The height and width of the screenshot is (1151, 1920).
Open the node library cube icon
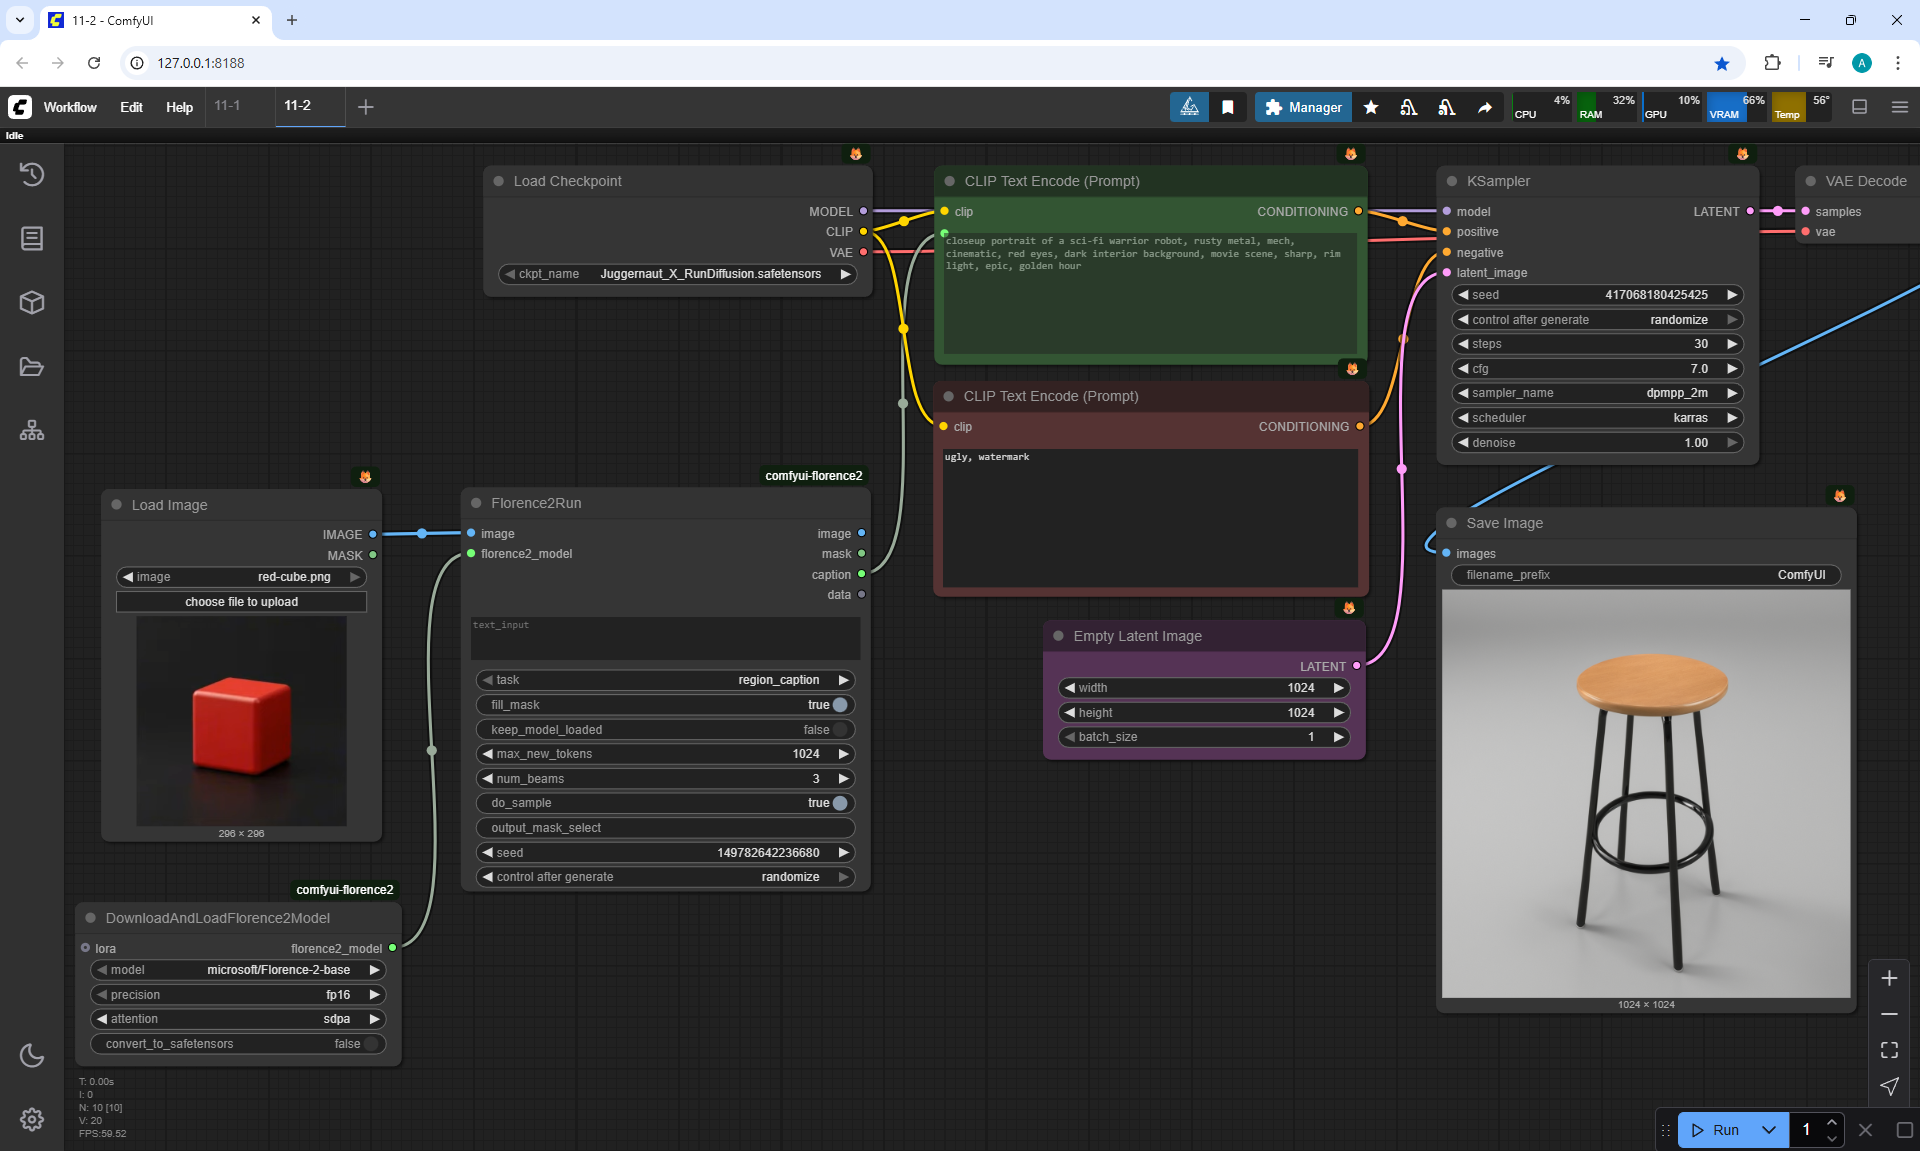click(32, 303)
